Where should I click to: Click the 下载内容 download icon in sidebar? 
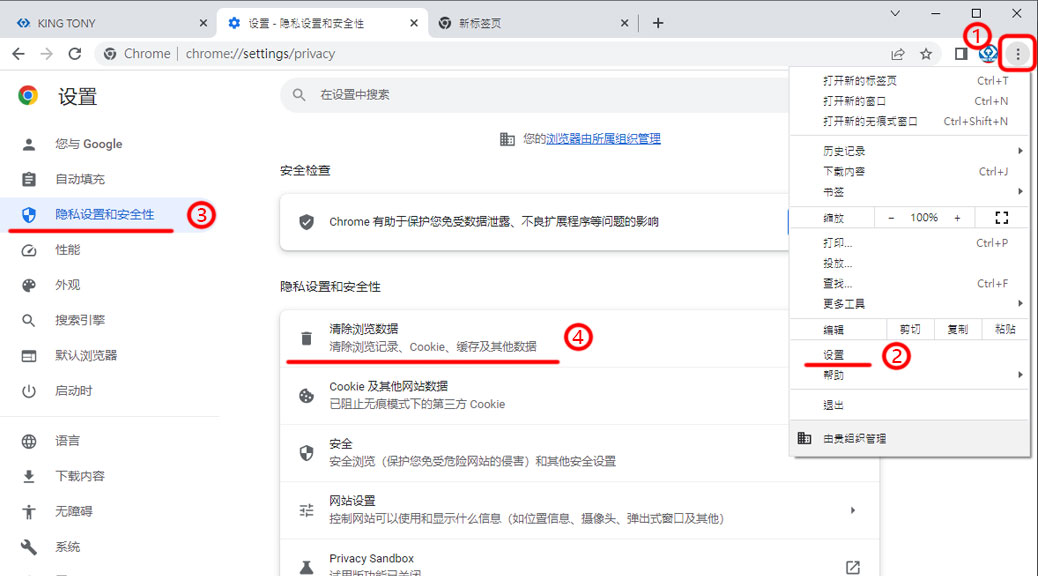point(28,477)
